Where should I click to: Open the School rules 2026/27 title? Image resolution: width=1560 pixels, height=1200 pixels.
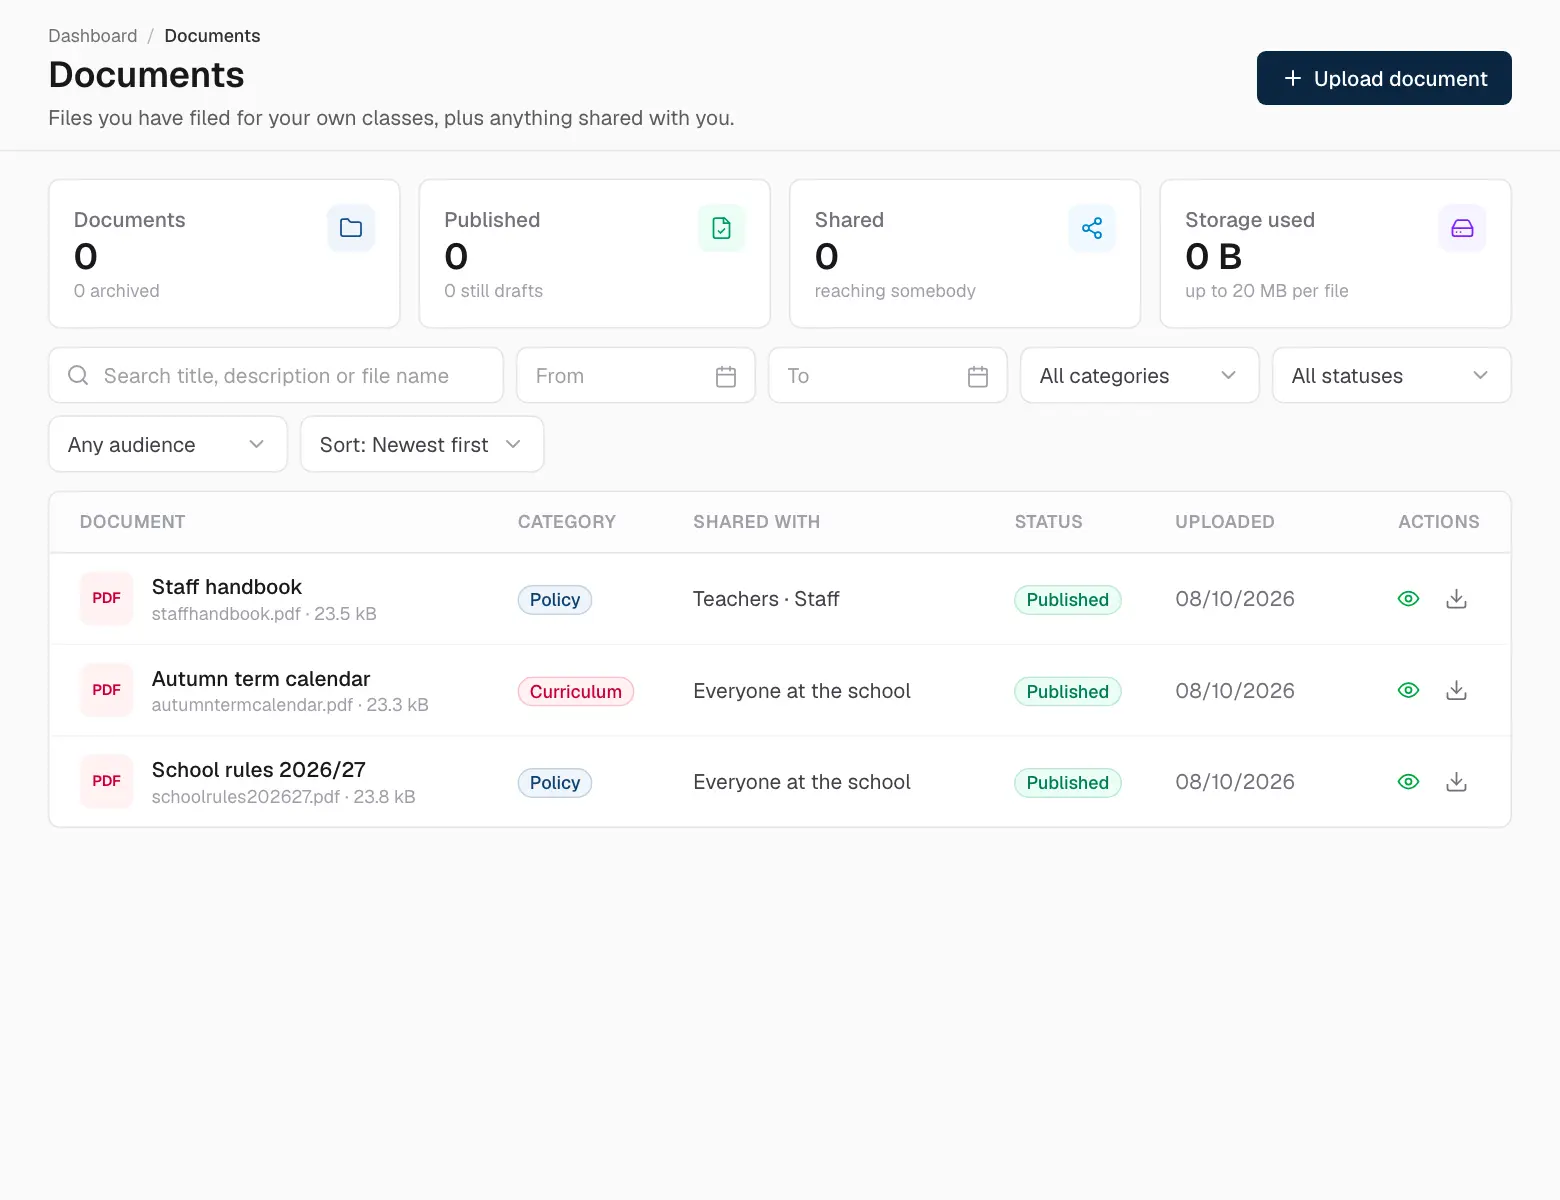tap(259, 770)
